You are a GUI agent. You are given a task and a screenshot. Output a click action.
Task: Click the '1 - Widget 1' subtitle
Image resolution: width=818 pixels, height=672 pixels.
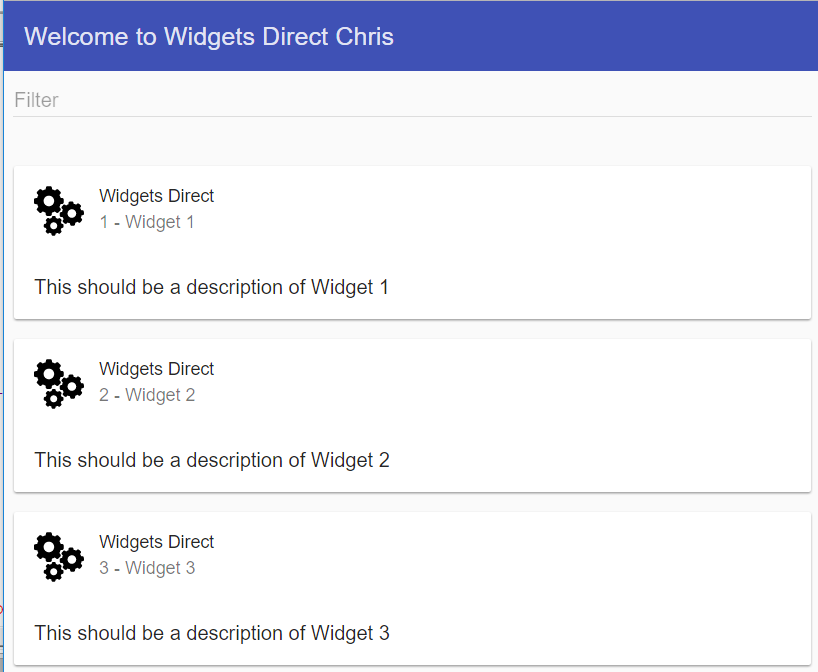(x=147, y=222)
